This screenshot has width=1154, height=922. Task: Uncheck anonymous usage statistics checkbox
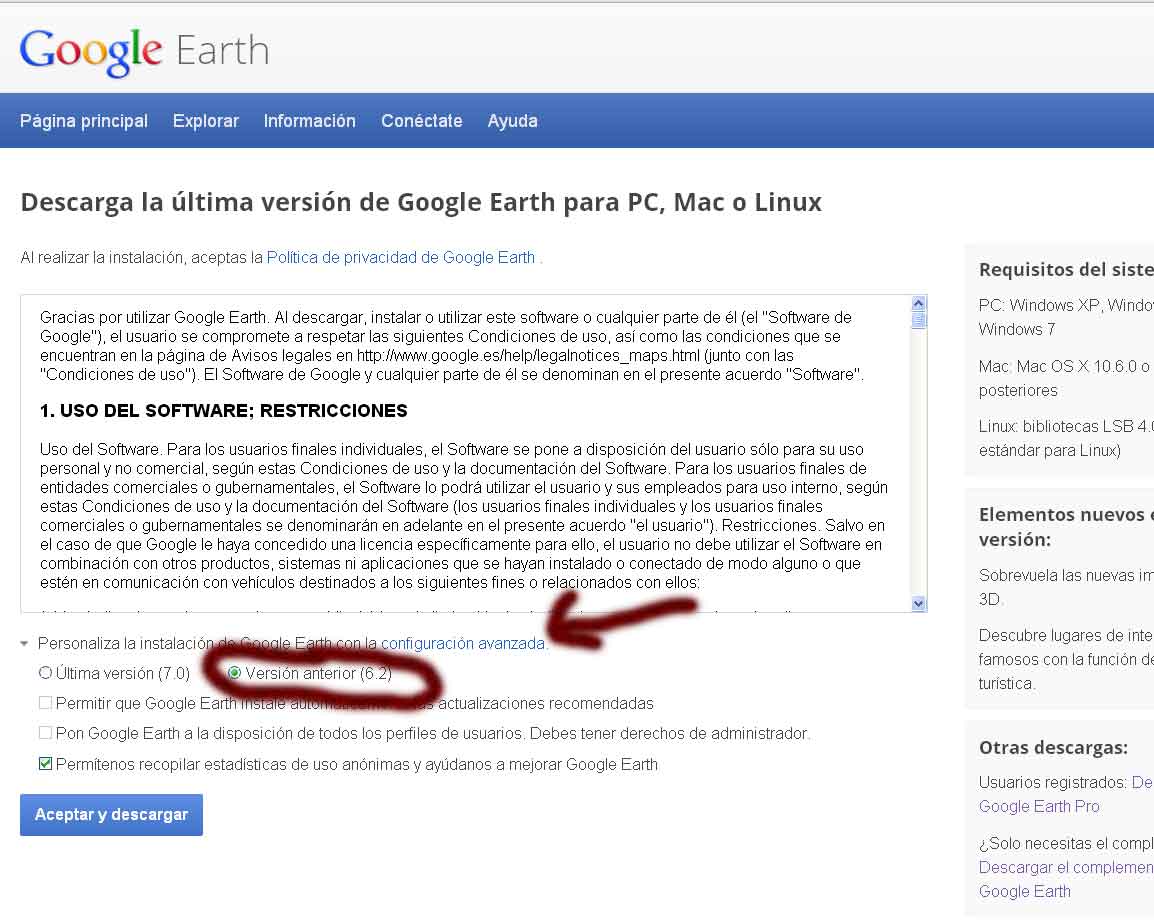[x=45, y=764]
